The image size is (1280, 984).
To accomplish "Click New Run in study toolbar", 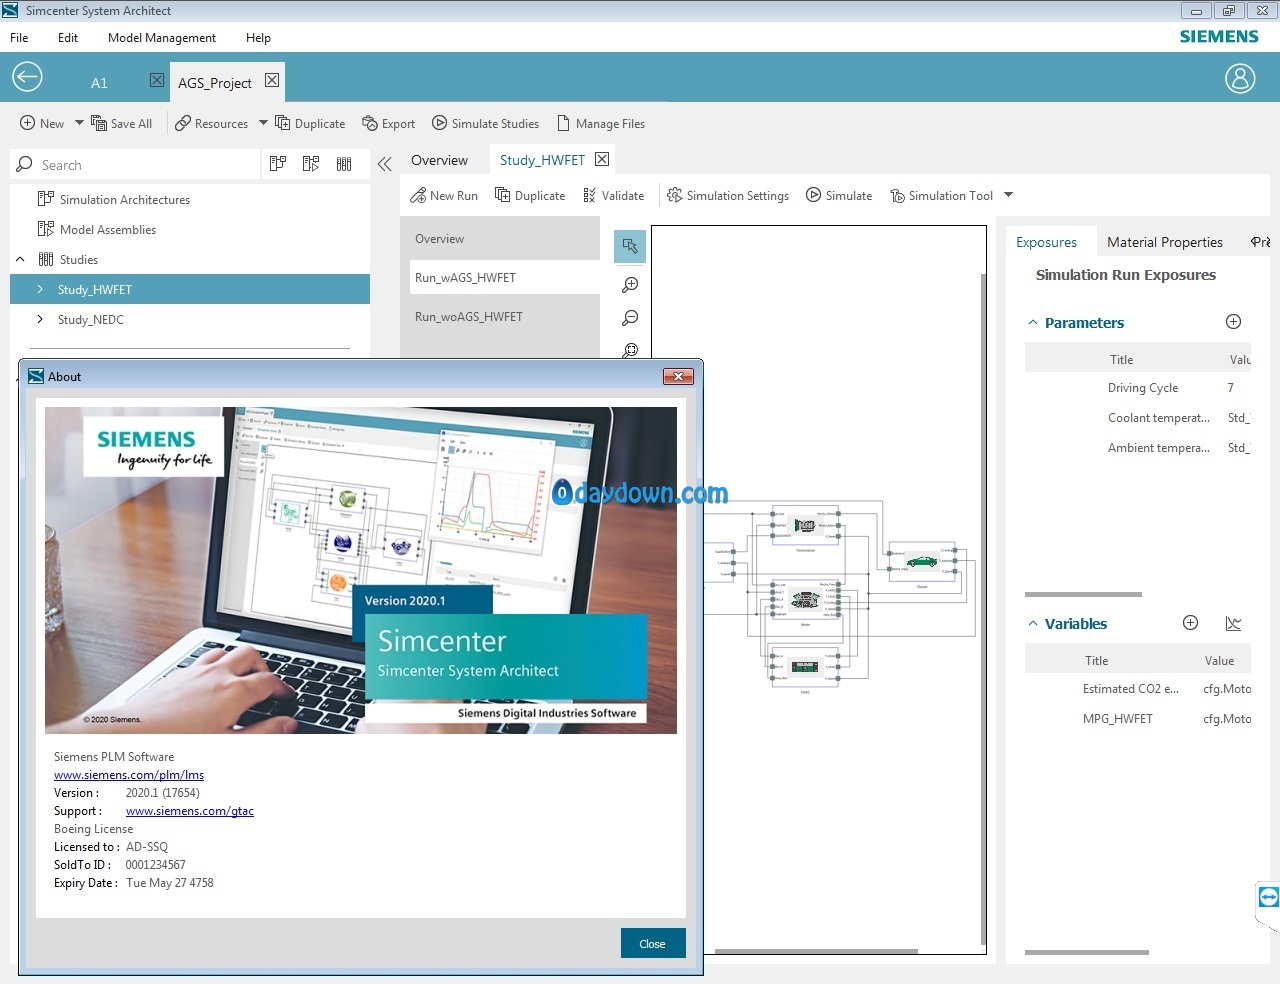I will coord(444,195).
